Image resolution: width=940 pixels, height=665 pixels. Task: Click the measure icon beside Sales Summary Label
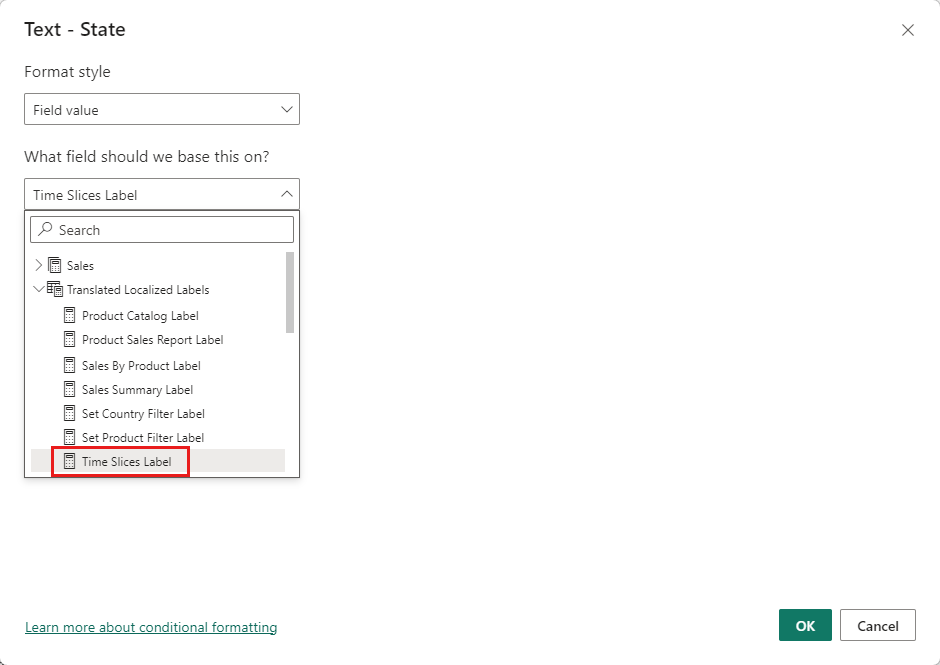(69, 389)
